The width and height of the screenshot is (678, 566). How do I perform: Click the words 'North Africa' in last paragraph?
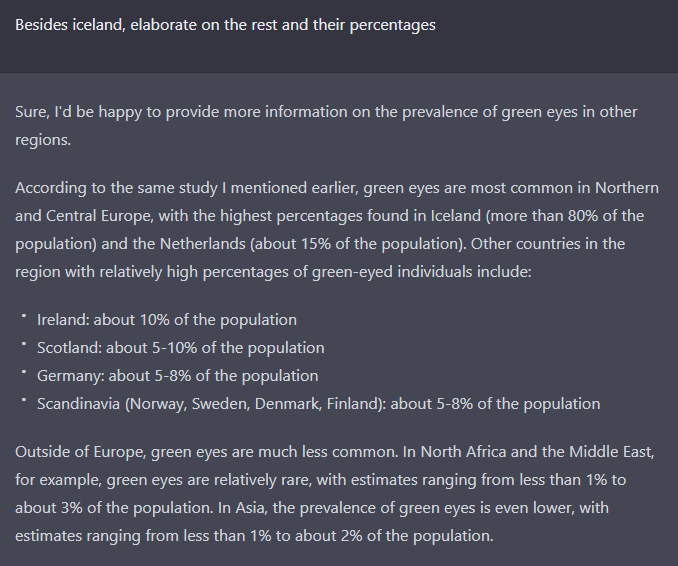[x=463, y=452]
